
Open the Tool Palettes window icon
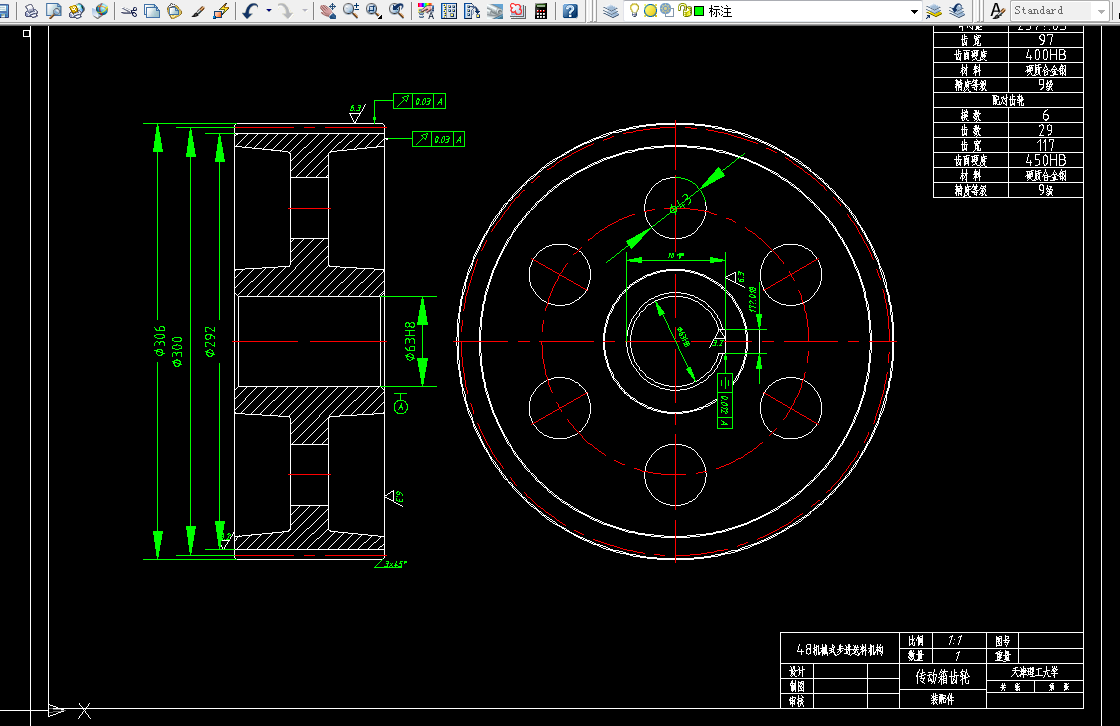pyautogui.click(x=471, y=11)
